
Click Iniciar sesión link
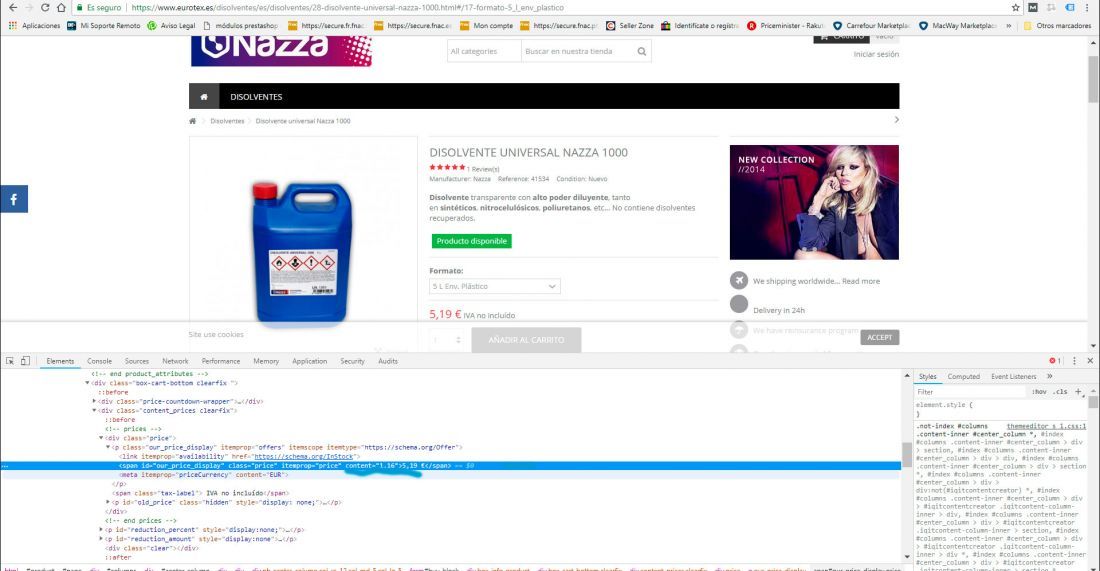point(876,54)
